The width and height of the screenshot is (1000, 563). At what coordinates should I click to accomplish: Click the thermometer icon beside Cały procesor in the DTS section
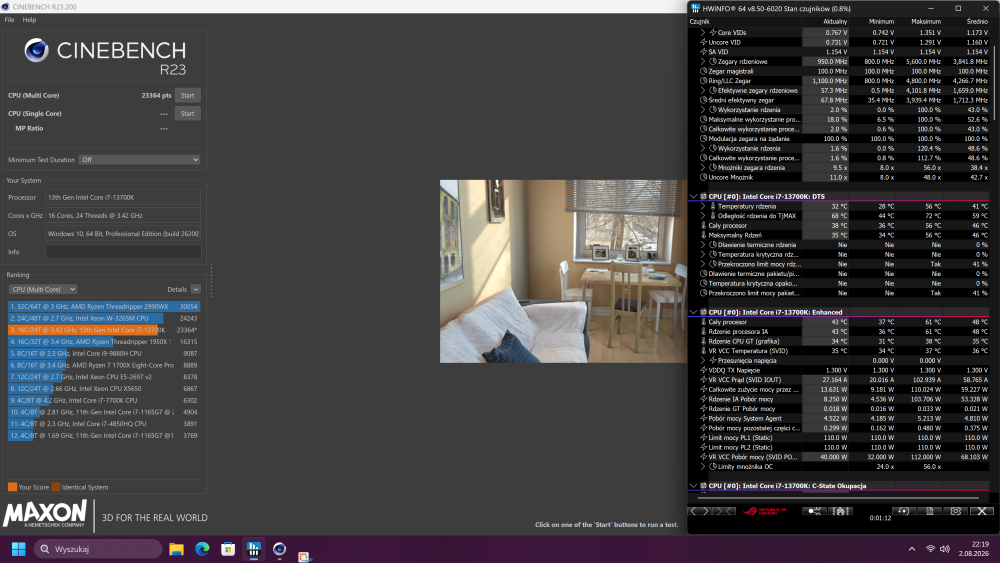coord(703,226)
